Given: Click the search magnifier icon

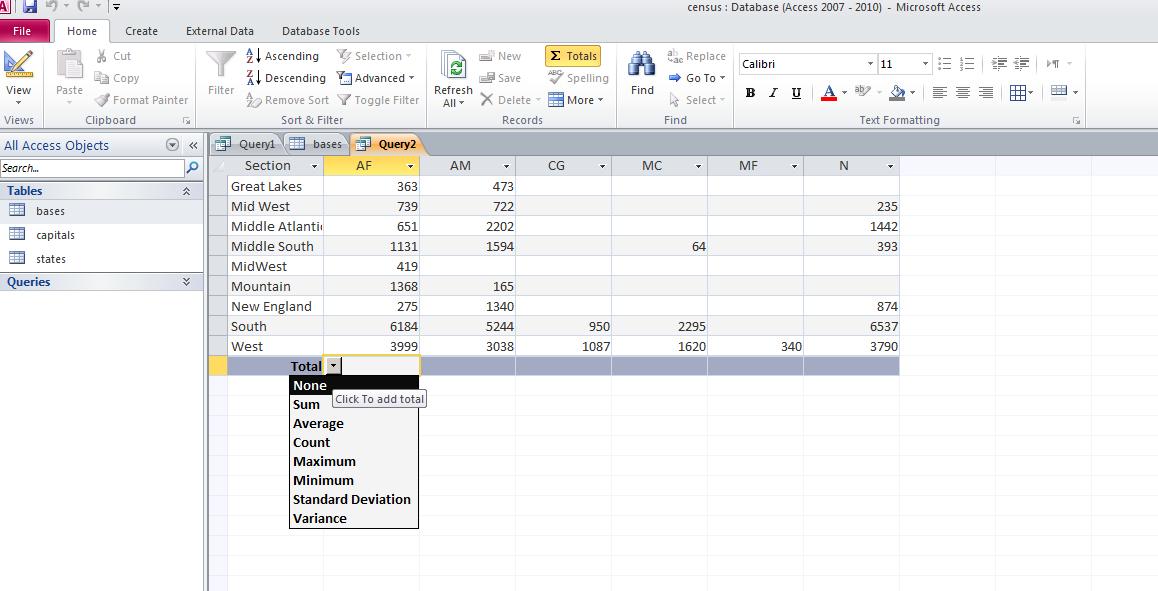Looking at the screenshot, I should (x=193, y=168).
